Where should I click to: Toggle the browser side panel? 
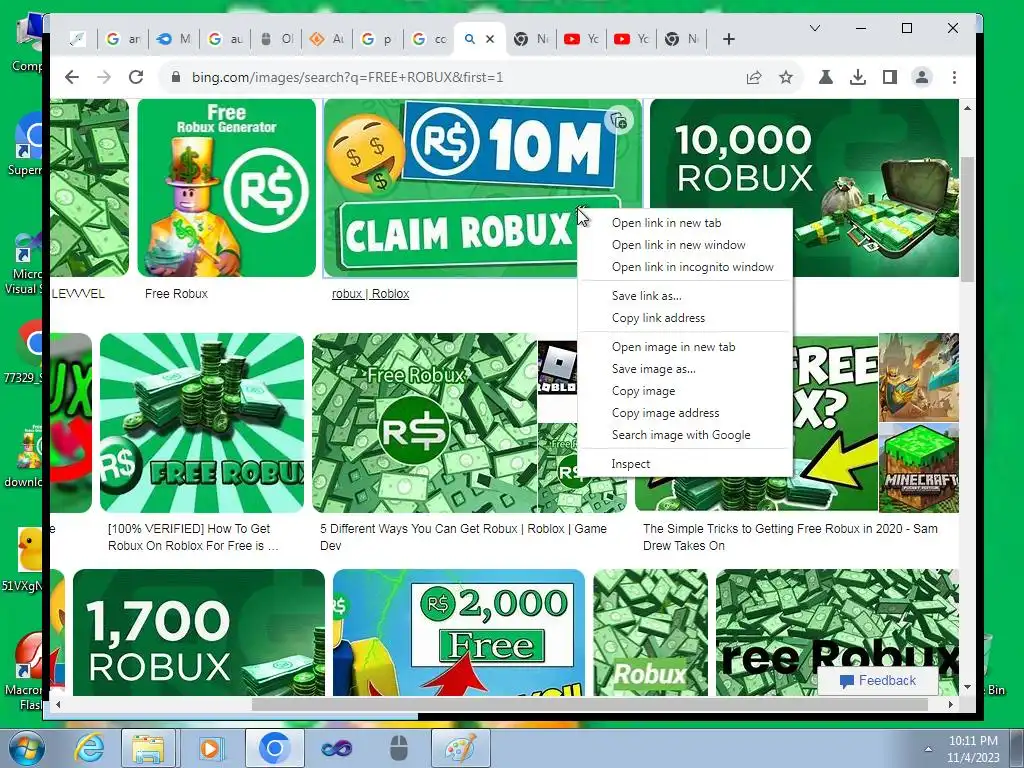[x=889, y=77]
